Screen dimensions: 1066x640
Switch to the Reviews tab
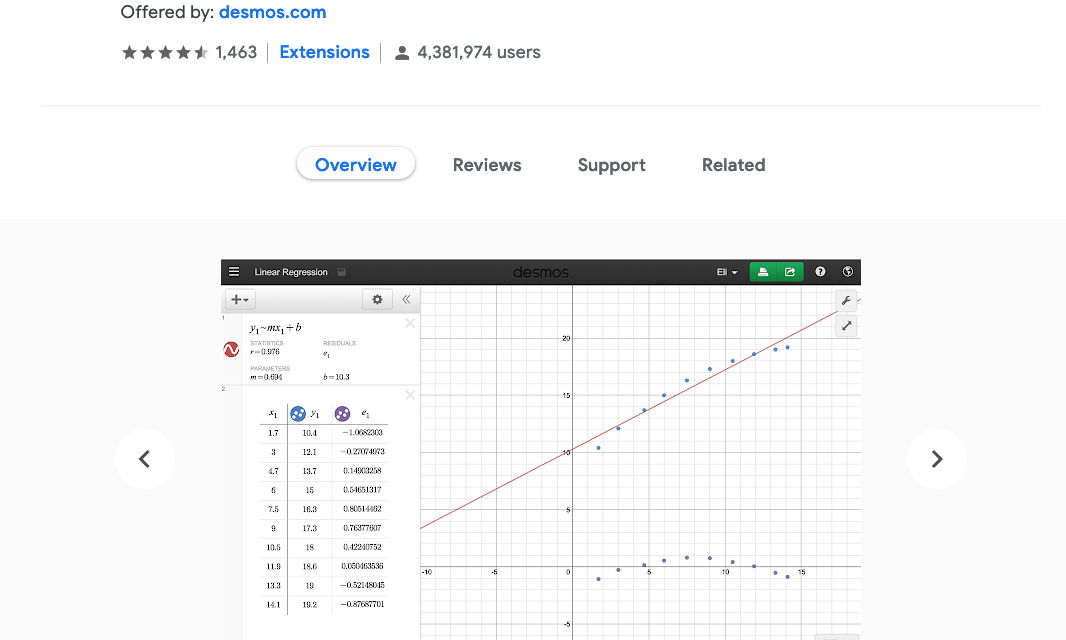click(487, 165)
